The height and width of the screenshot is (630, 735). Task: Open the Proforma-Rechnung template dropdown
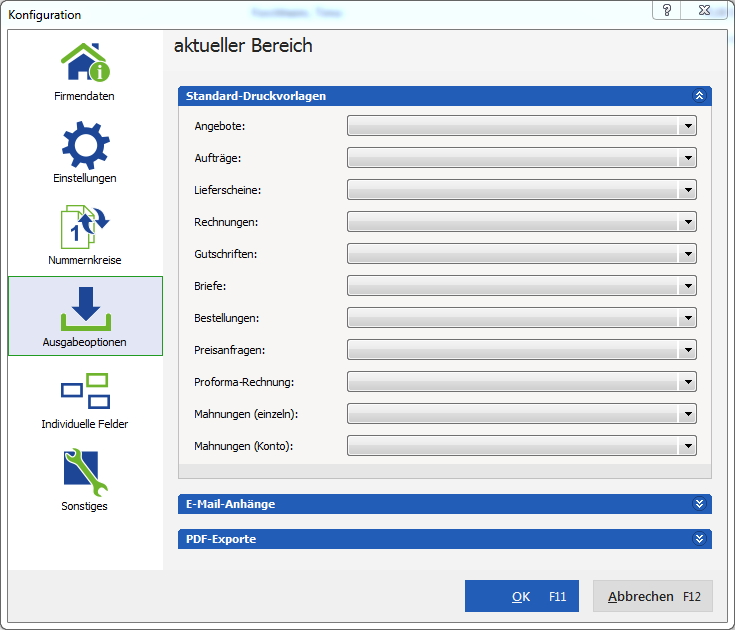click(x=522, y=382)
